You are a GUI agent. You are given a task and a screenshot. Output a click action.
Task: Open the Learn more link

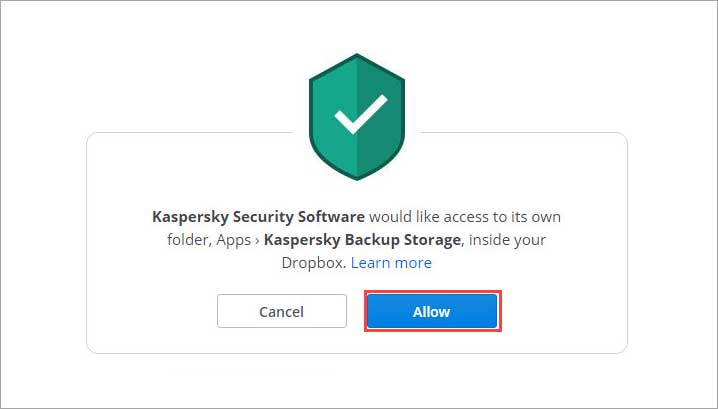(391, 263)
